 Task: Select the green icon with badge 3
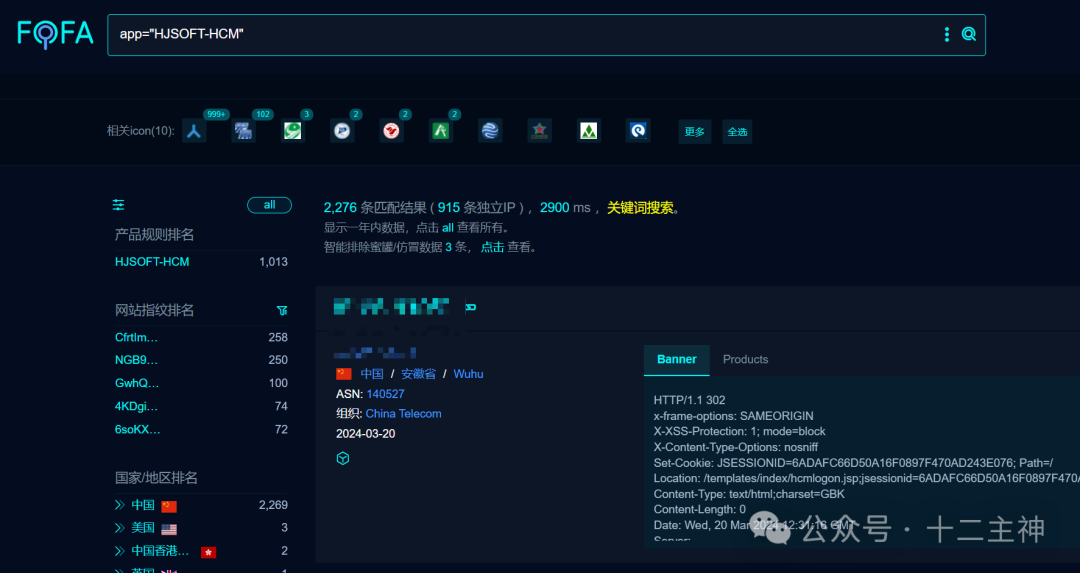click(293, 131)
